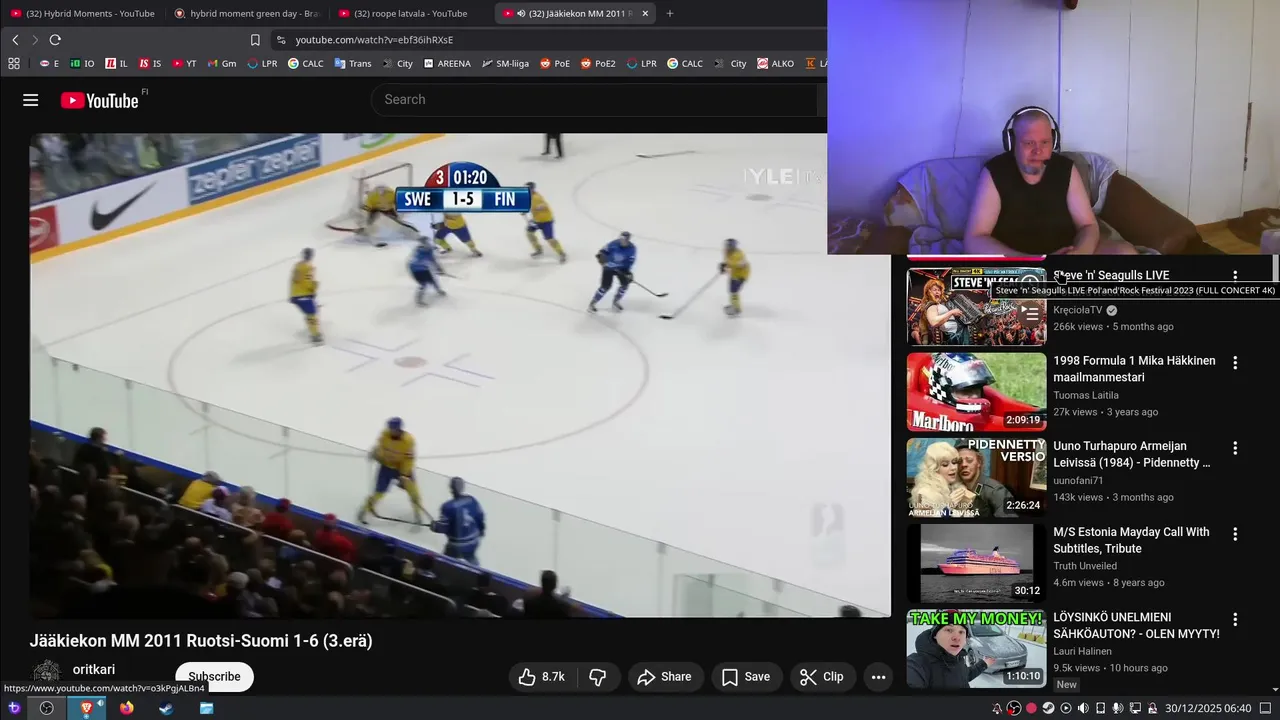Open Lauri Halinen channel link
This screenshot has width=1280, height=720.
(x=1083, y=651)
